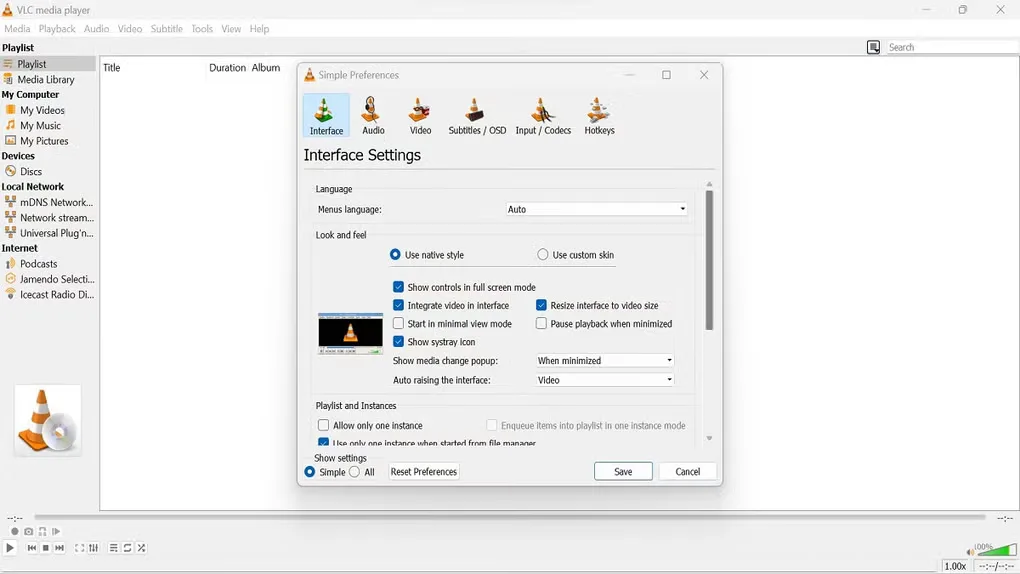Click the playback seek bar

[x=510, y=517]
